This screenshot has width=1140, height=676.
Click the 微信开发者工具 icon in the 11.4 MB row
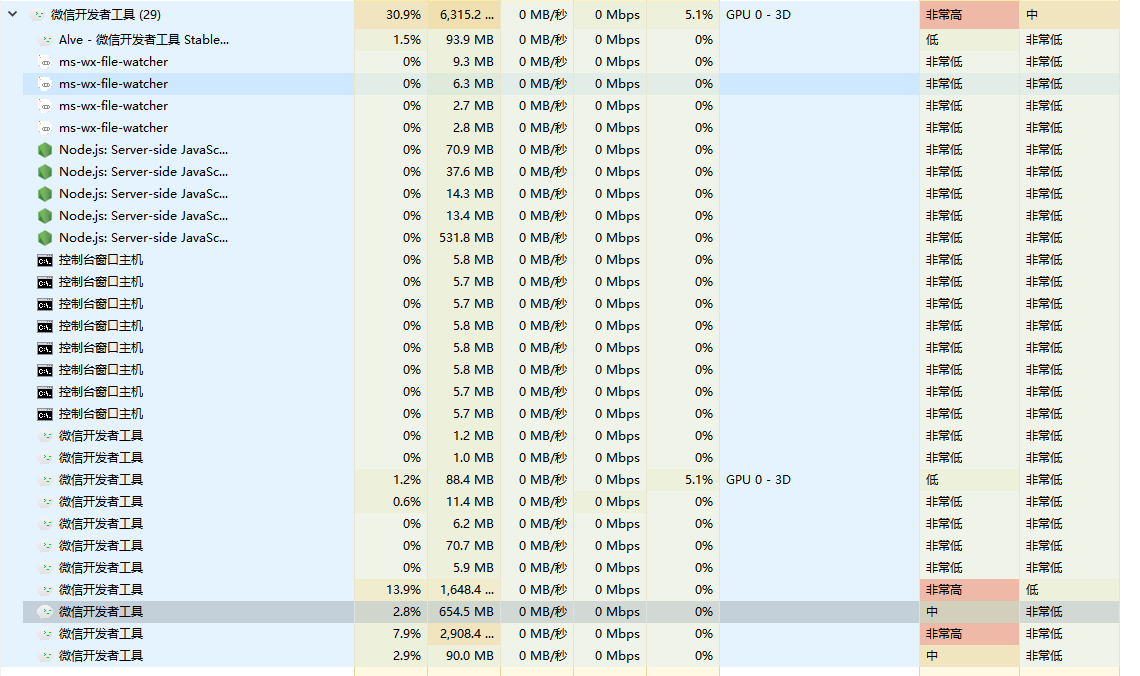[46, 502]
